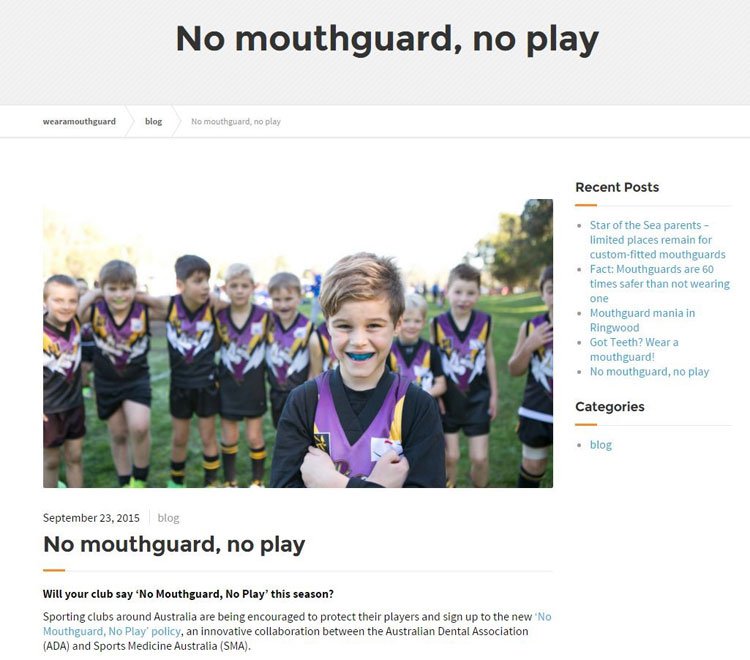Viewport: 750px width, 660px height.
Task: Select 'No mouthguard, no play' breadcrumb text
Action: click(236, 121)
